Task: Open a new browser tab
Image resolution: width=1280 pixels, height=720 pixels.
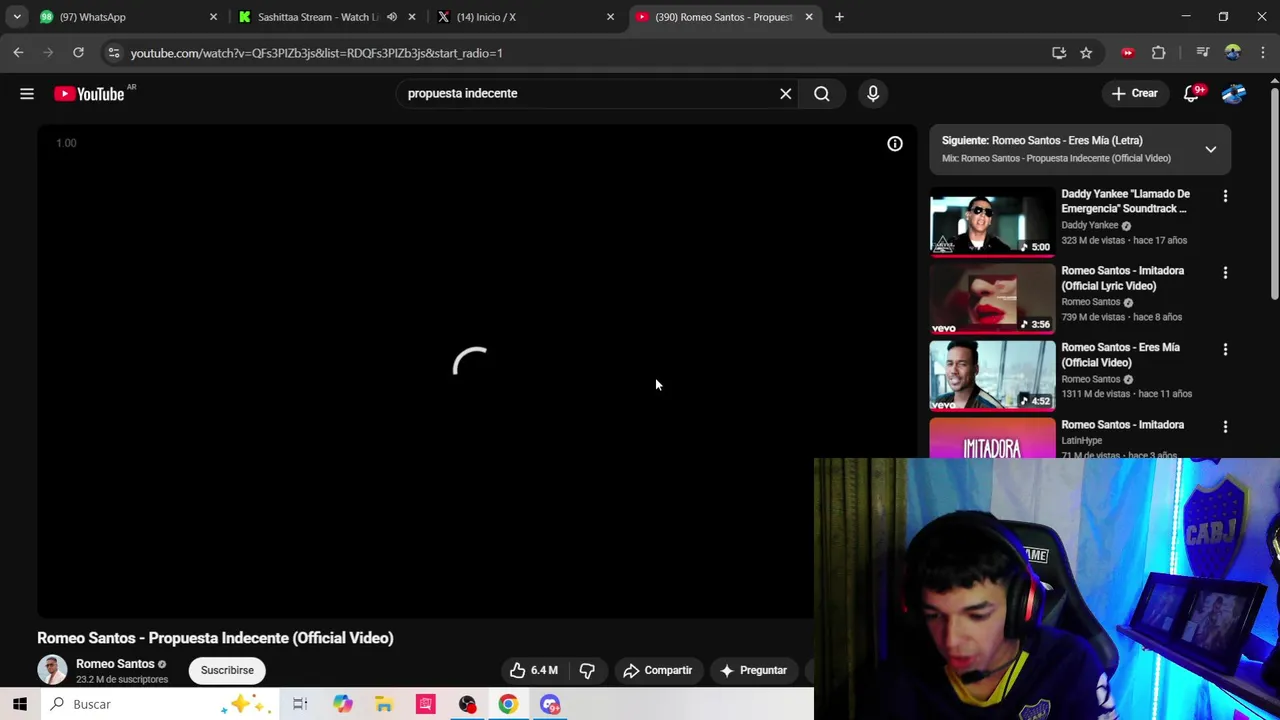Action: (x=839, y=17)
